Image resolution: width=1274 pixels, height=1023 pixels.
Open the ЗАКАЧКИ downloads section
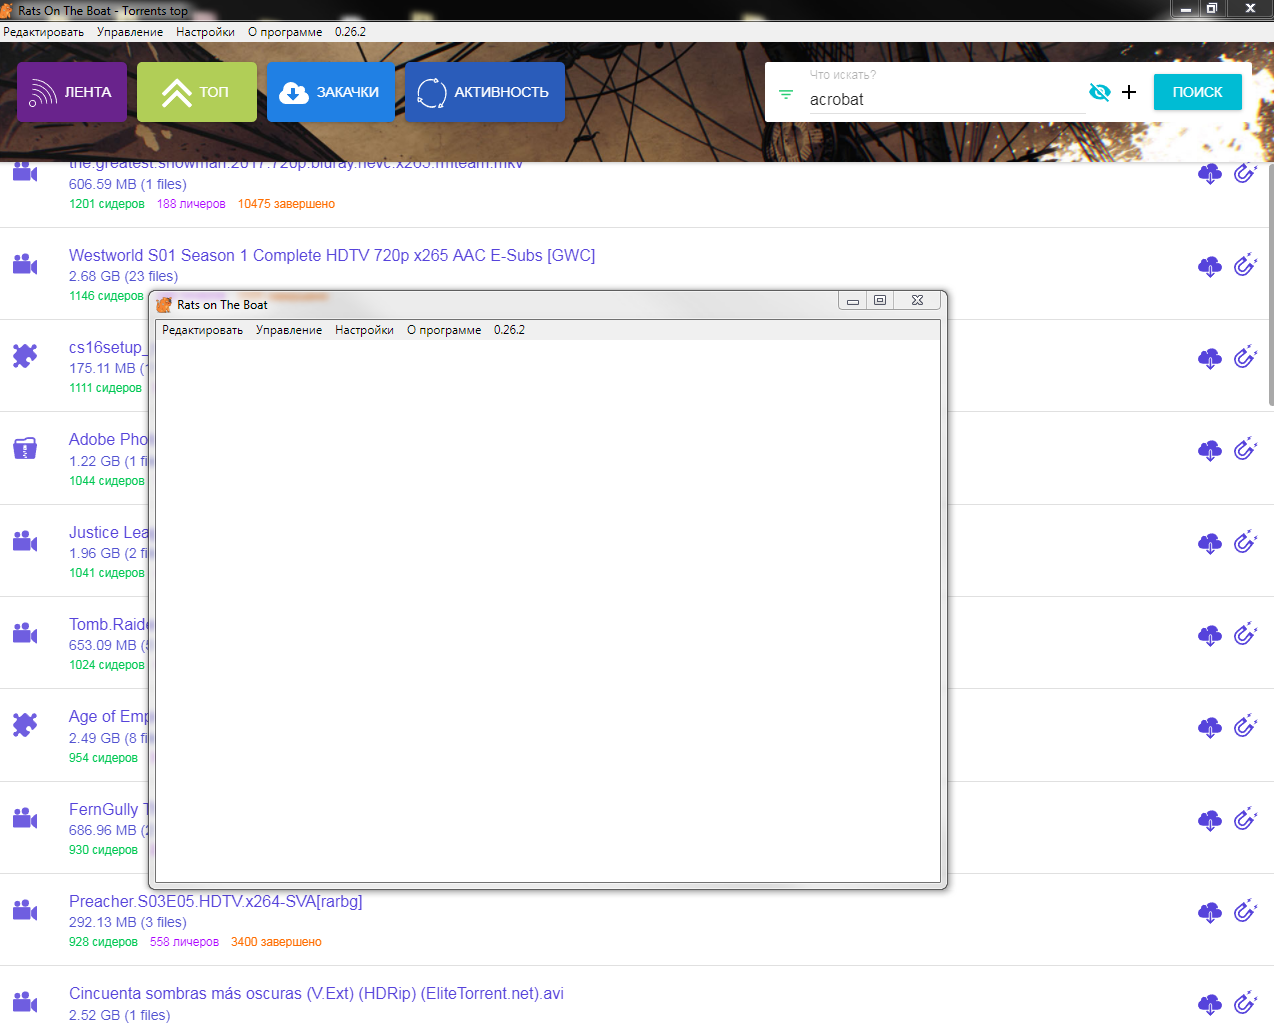(331, 92)
